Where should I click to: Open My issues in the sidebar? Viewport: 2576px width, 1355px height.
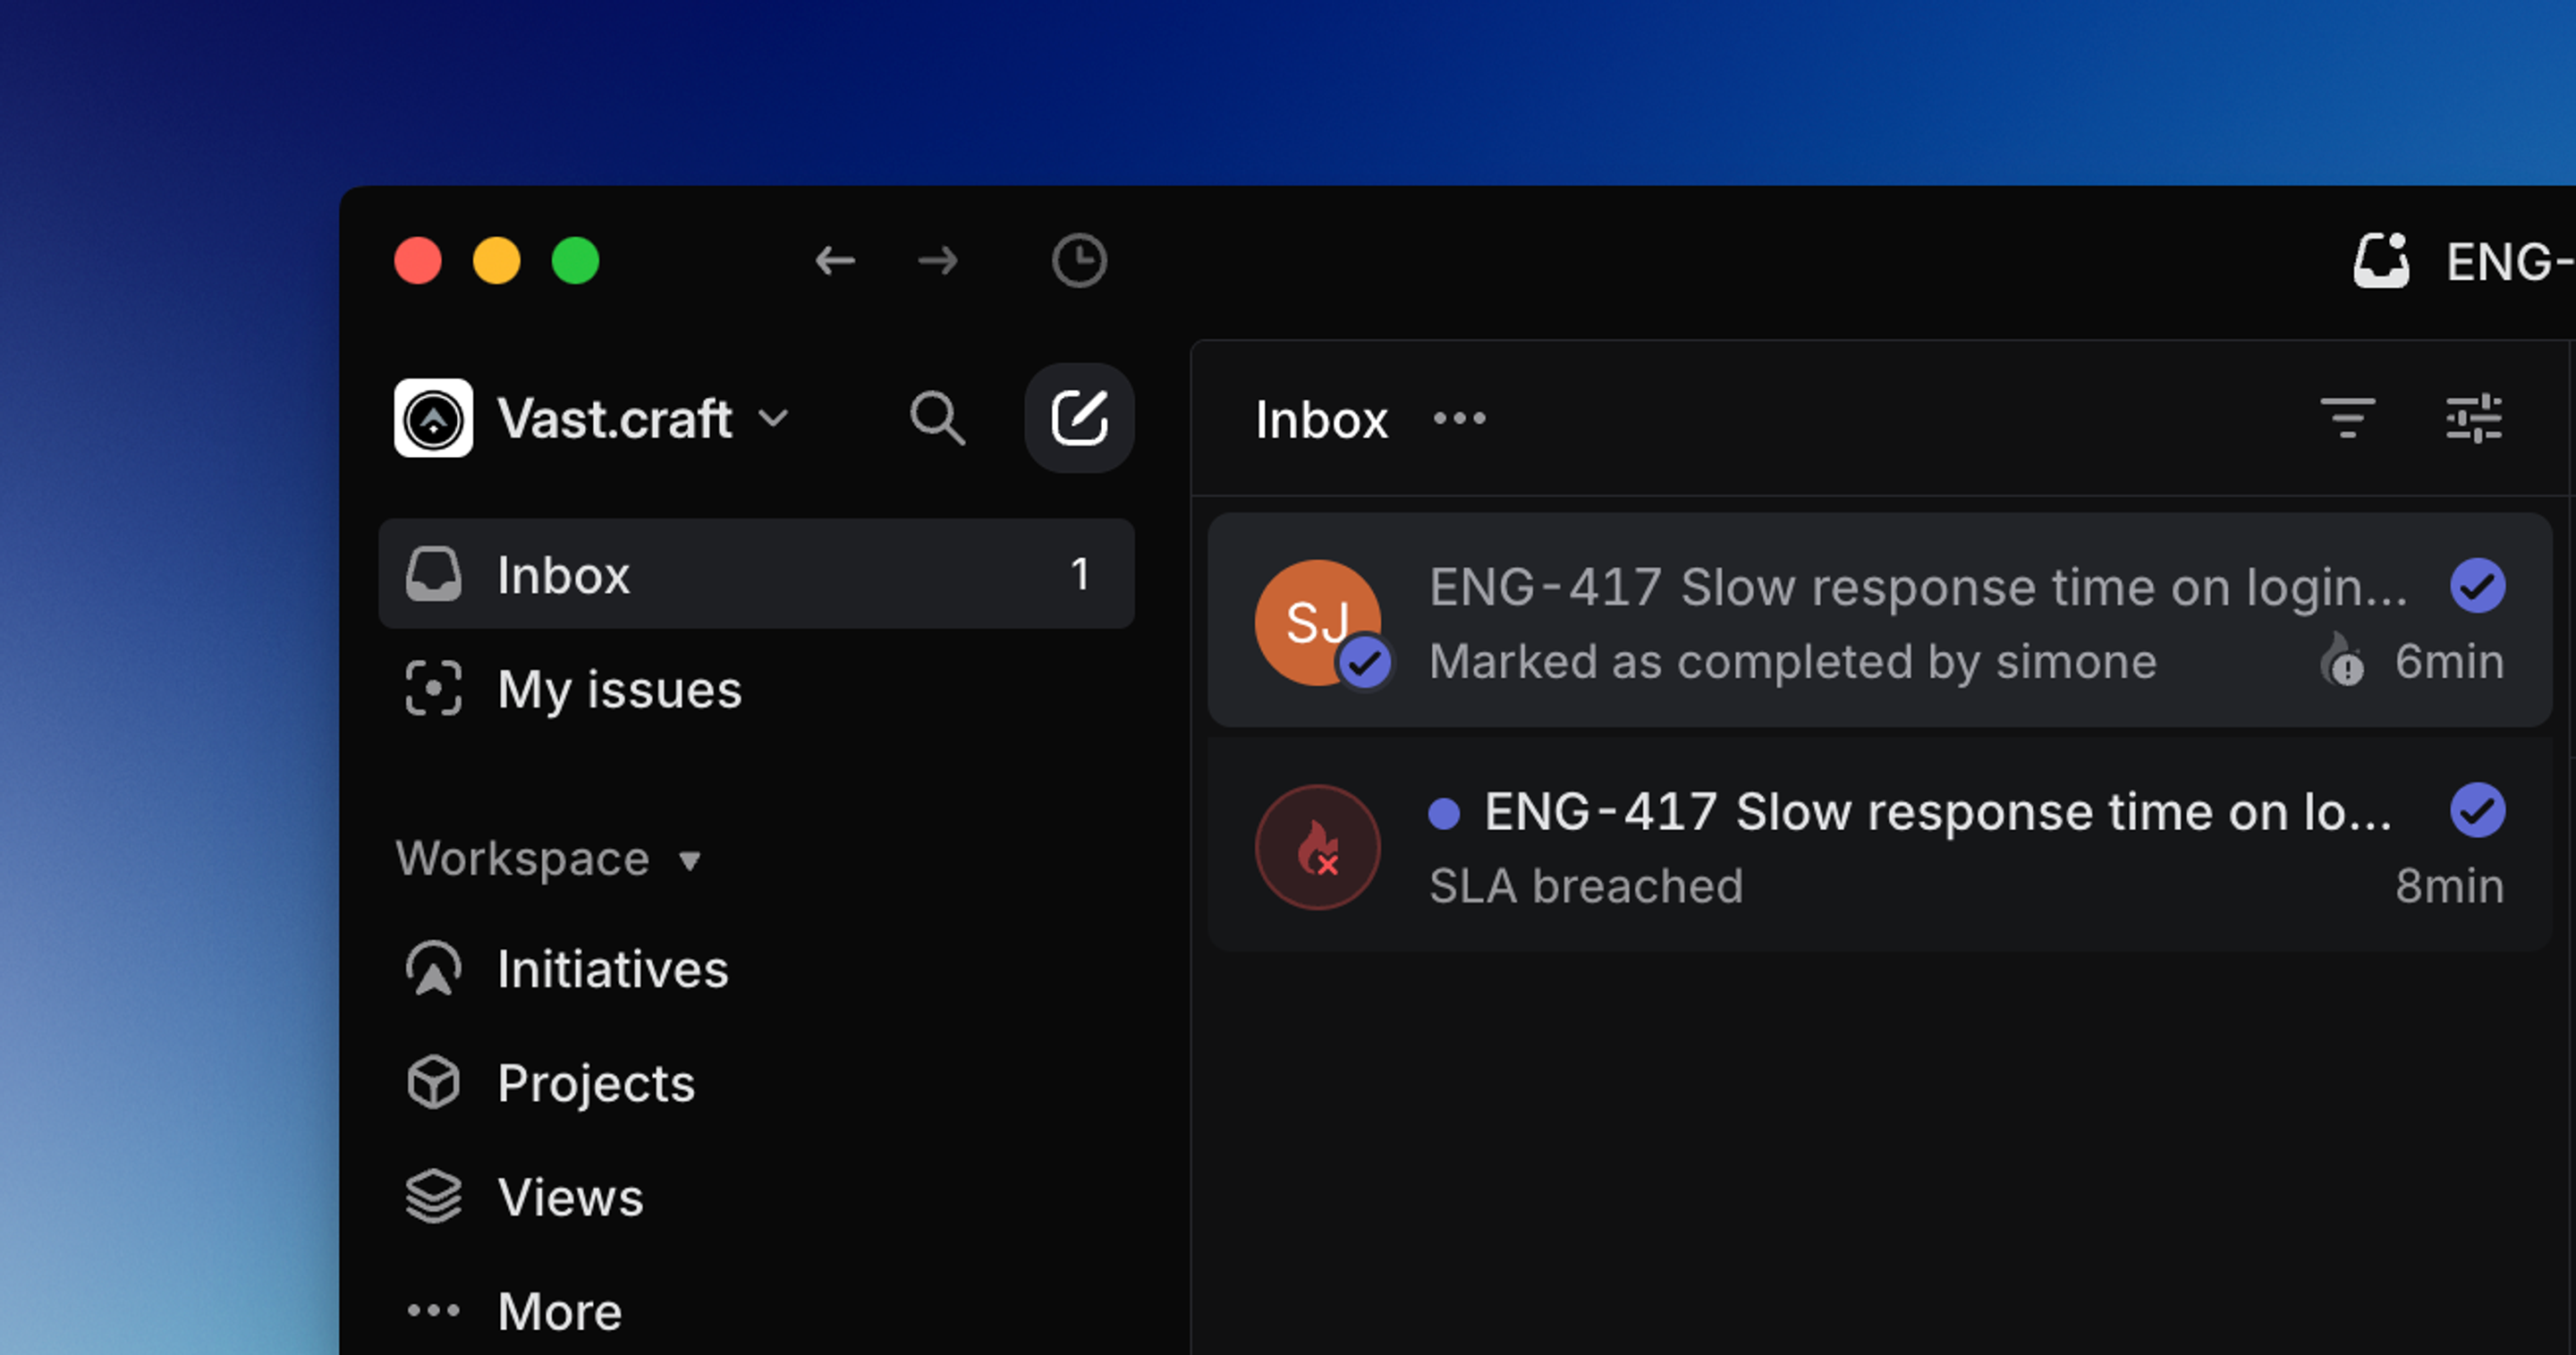756,688
